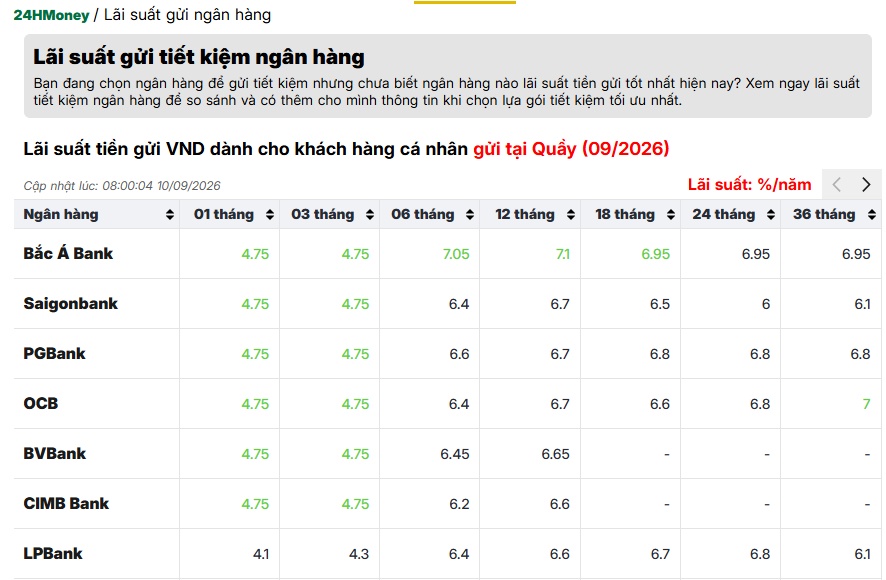Show next columns with right chevron
Image resolution: width=886 pixels, height=580 pixels.
pyautogui.click(x=866, y=184)
